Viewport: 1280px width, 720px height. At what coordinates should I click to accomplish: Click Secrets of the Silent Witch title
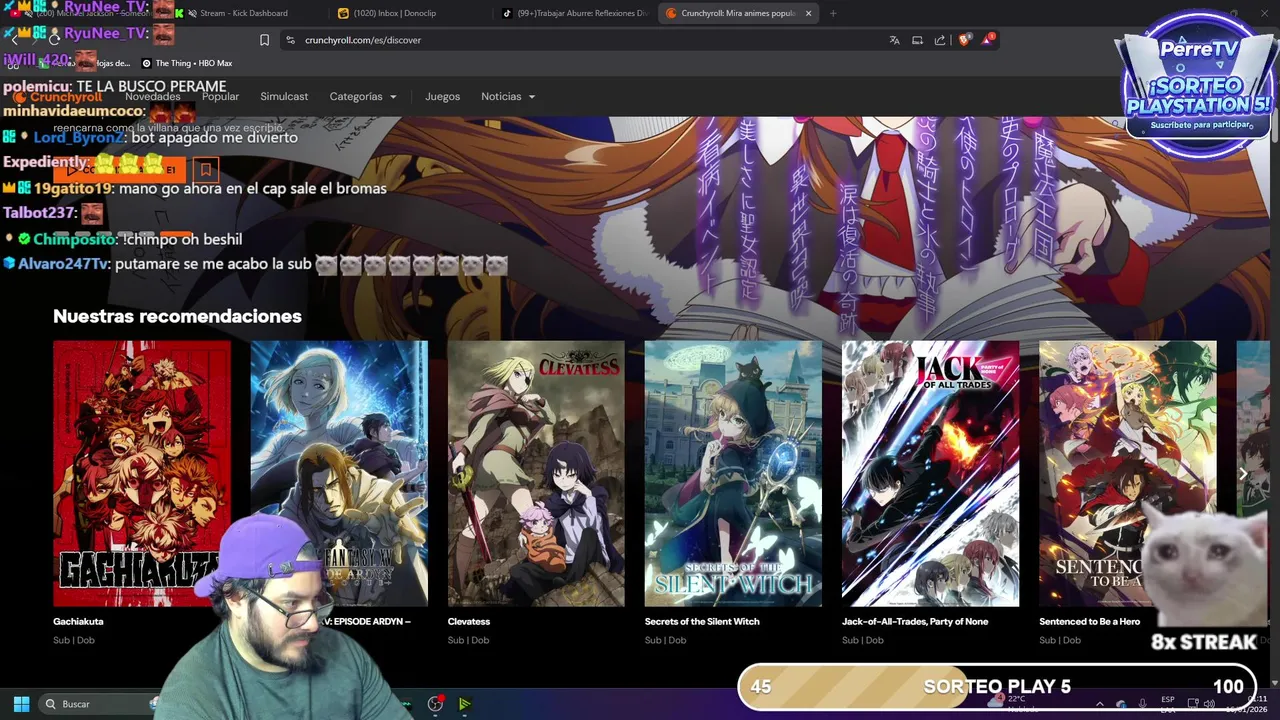point(702,621)
